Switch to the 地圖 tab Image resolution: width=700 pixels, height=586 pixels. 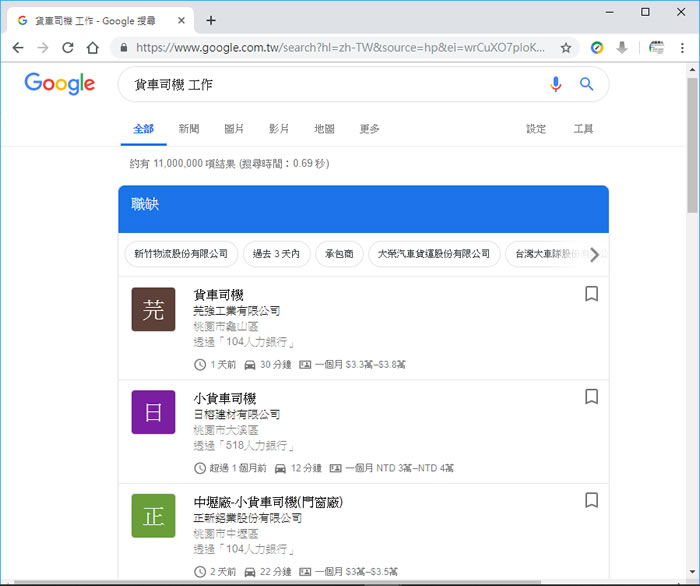(x=324, y=129)
